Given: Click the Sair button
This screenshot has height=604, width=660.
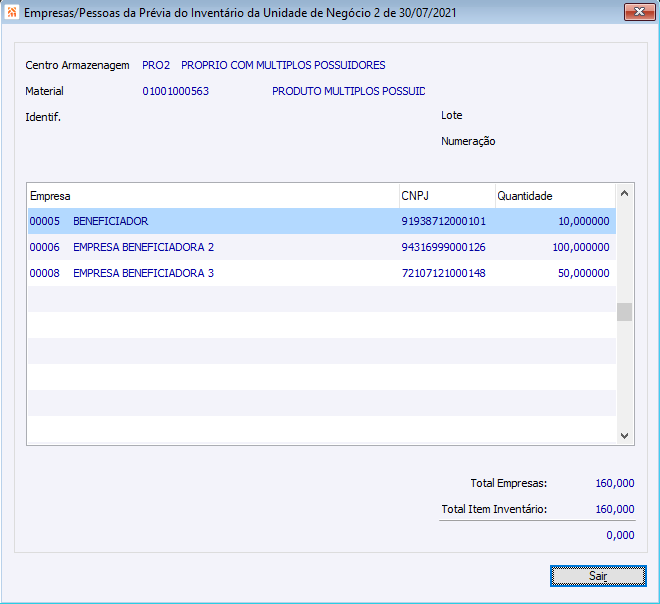Looking at the screenshot, I should tap(598, 576).
